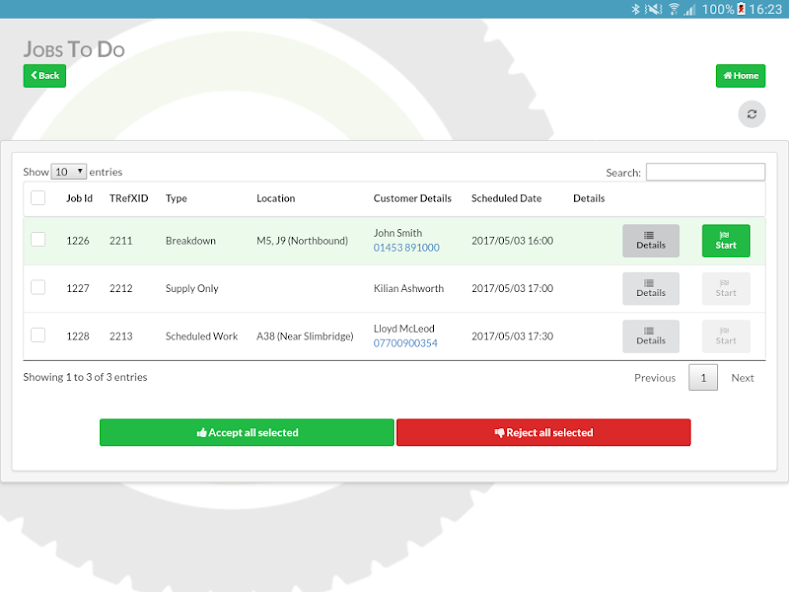Click TRefXID value 2212
Viewport: 789px width, 592px height.
tap(121, 288)
